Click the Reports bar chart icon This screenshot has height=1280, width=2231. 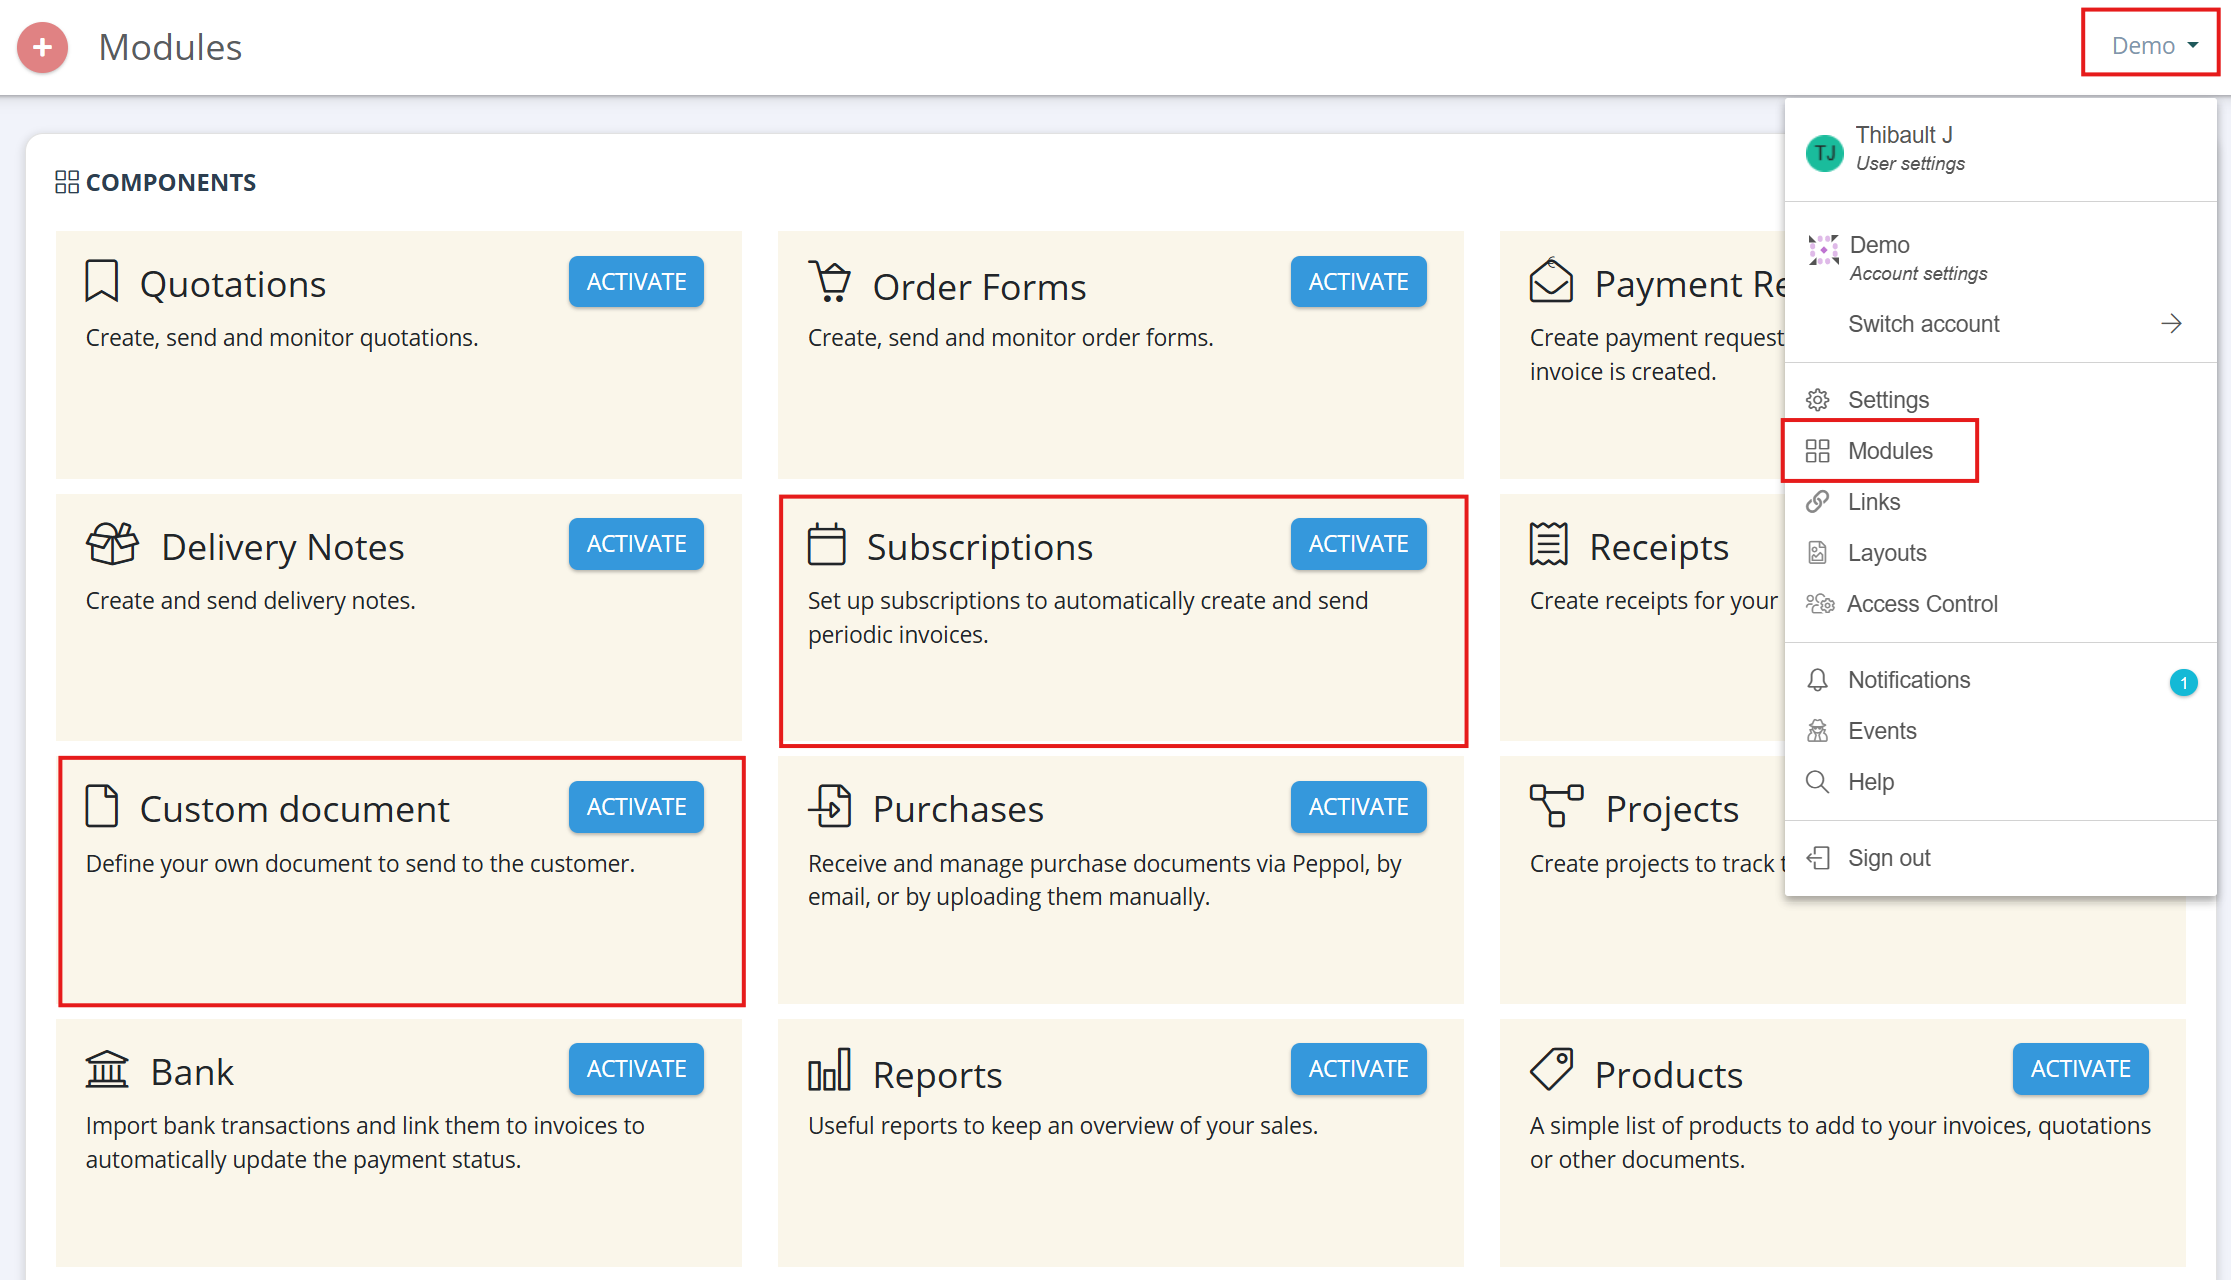tap(830, 1069)
